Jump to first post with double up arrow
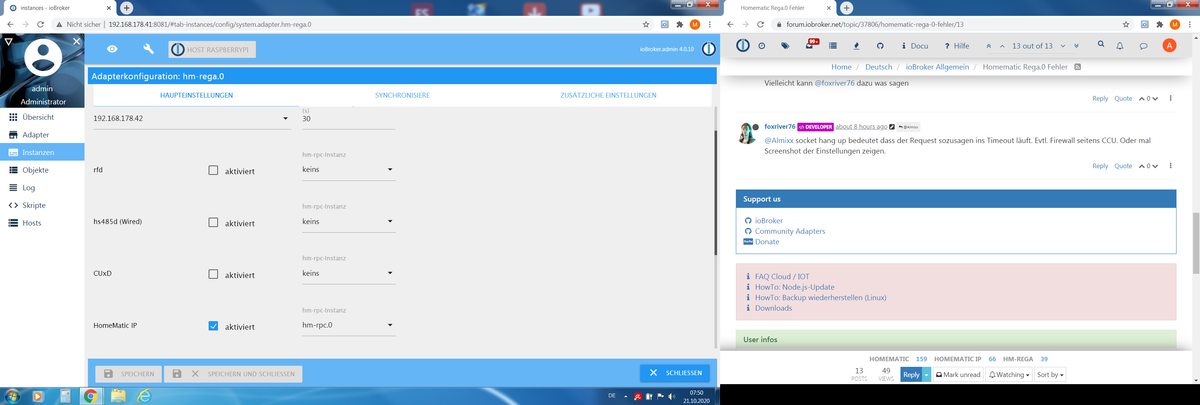1200x405 pixels. tap(989, 45)
